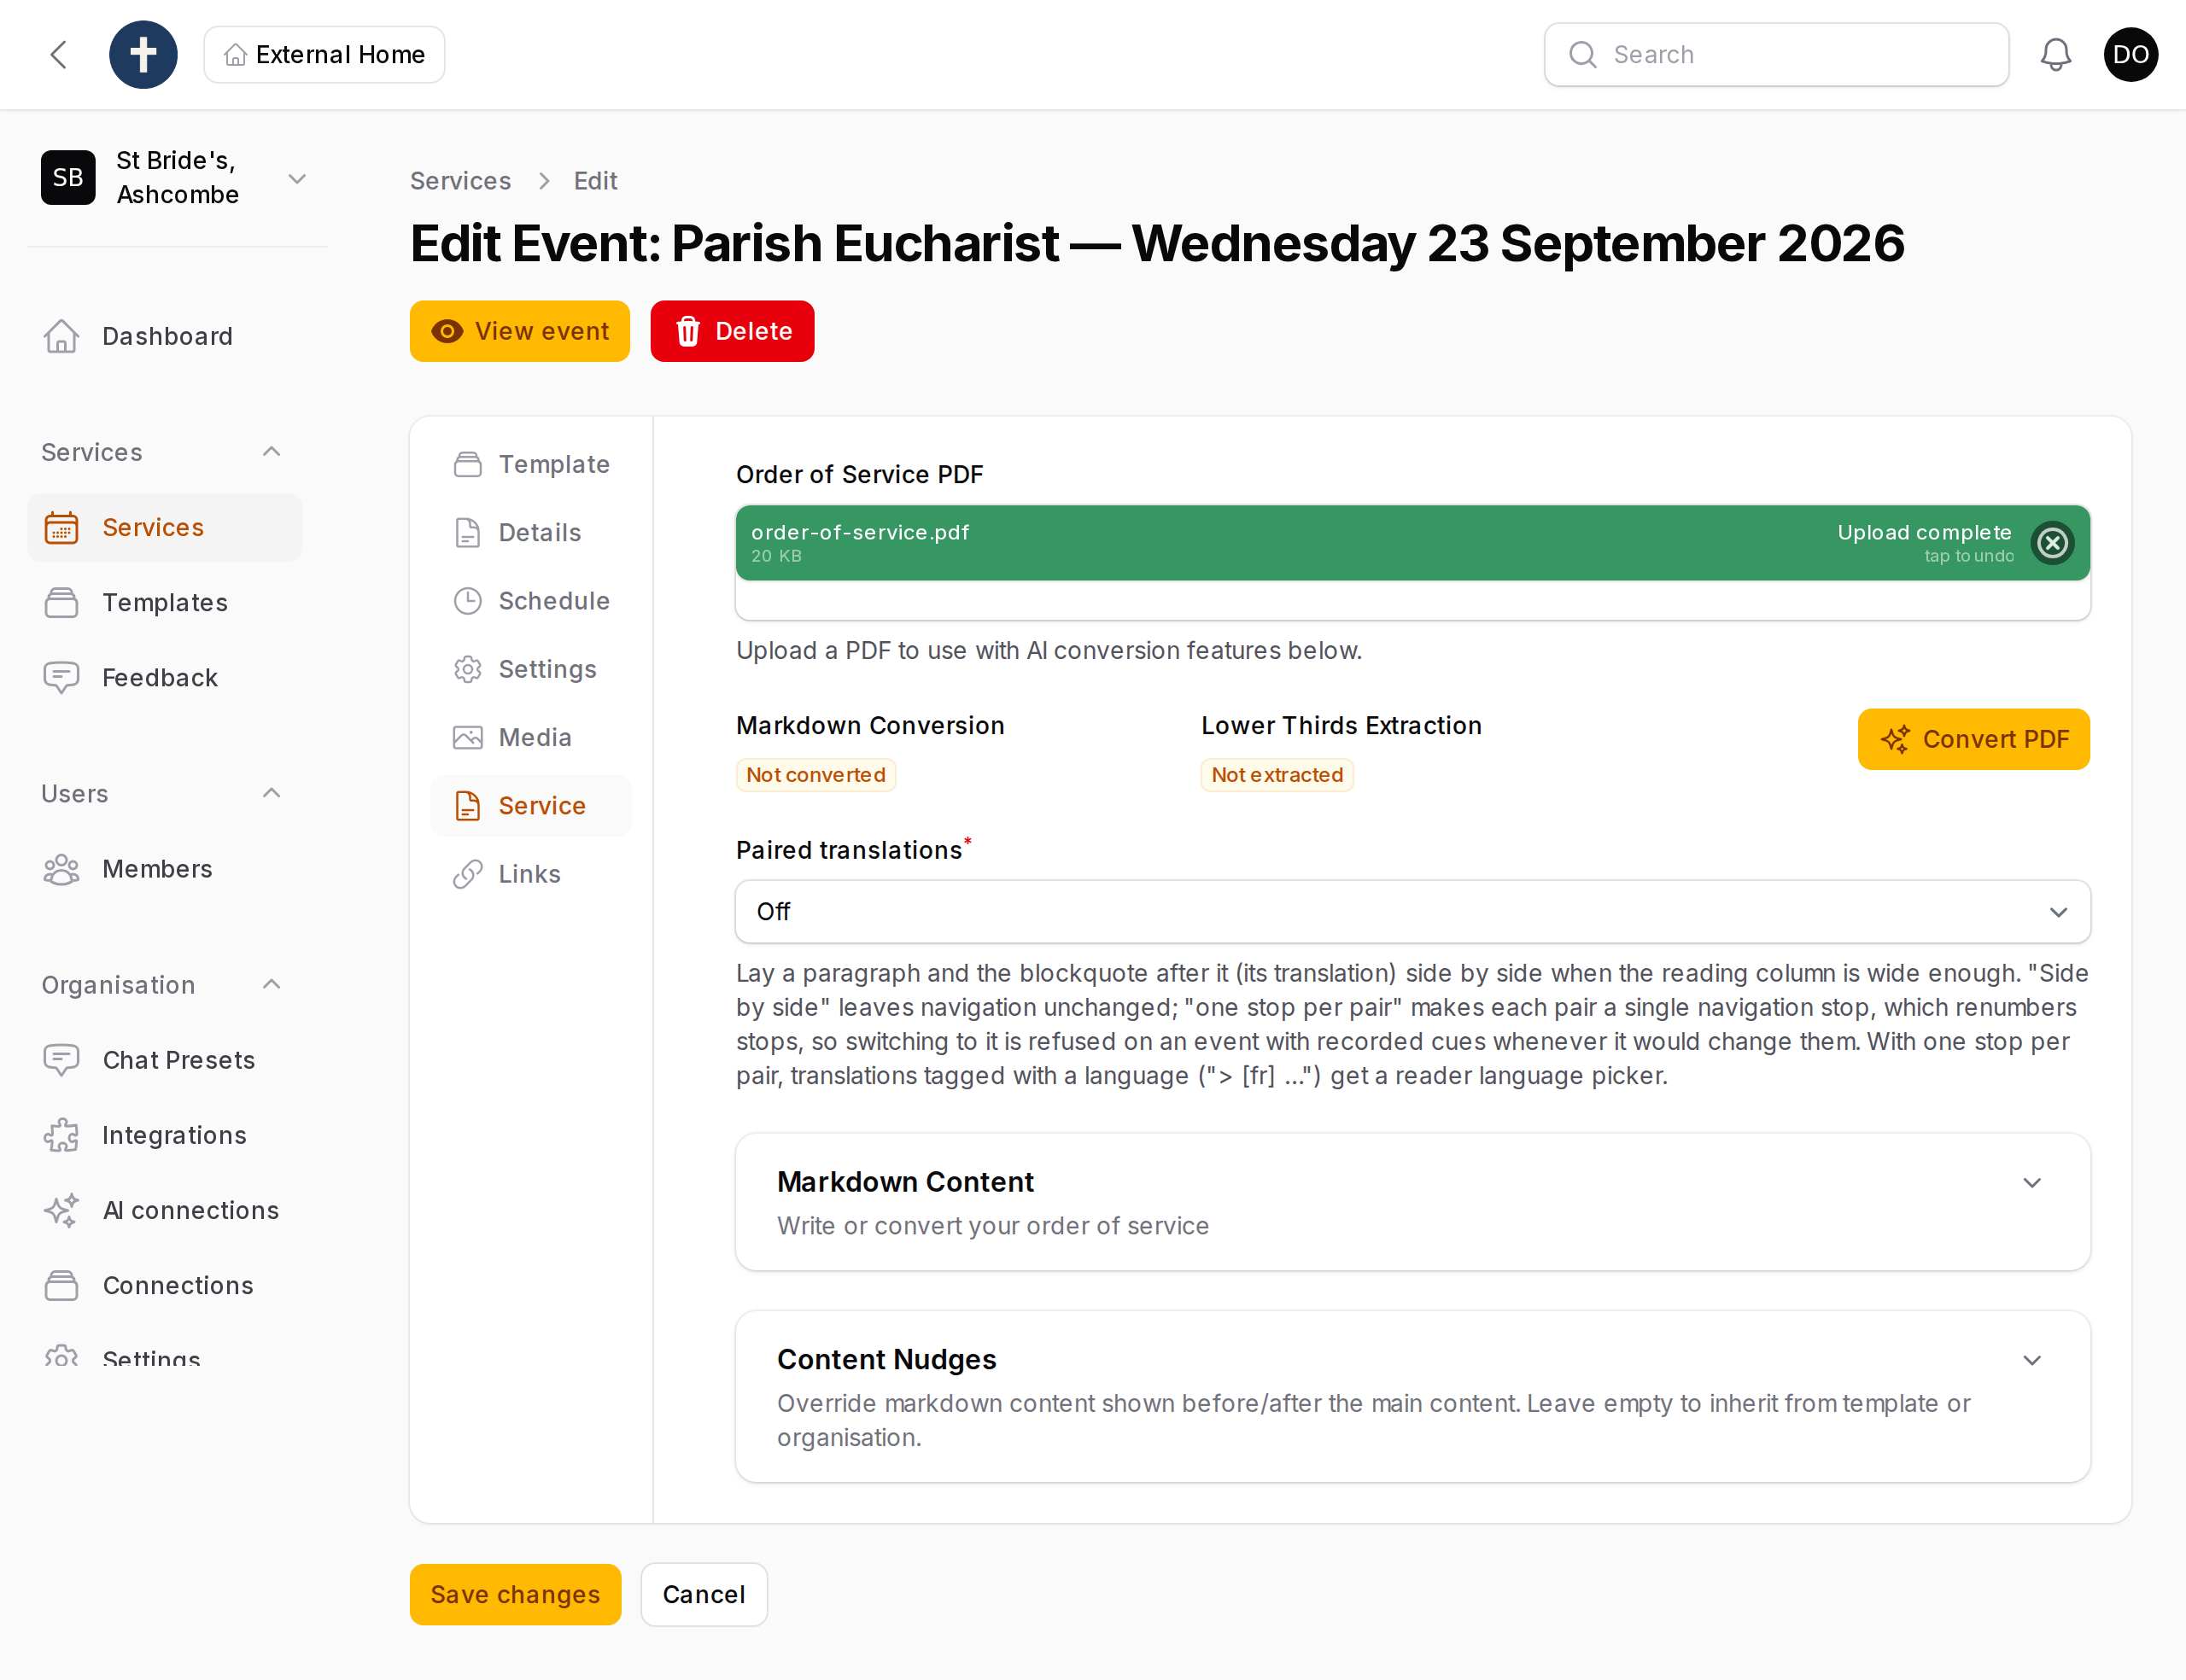Open the Paired translations dropdown
Screen dimensions: 2186x1680
(1412, 912)
